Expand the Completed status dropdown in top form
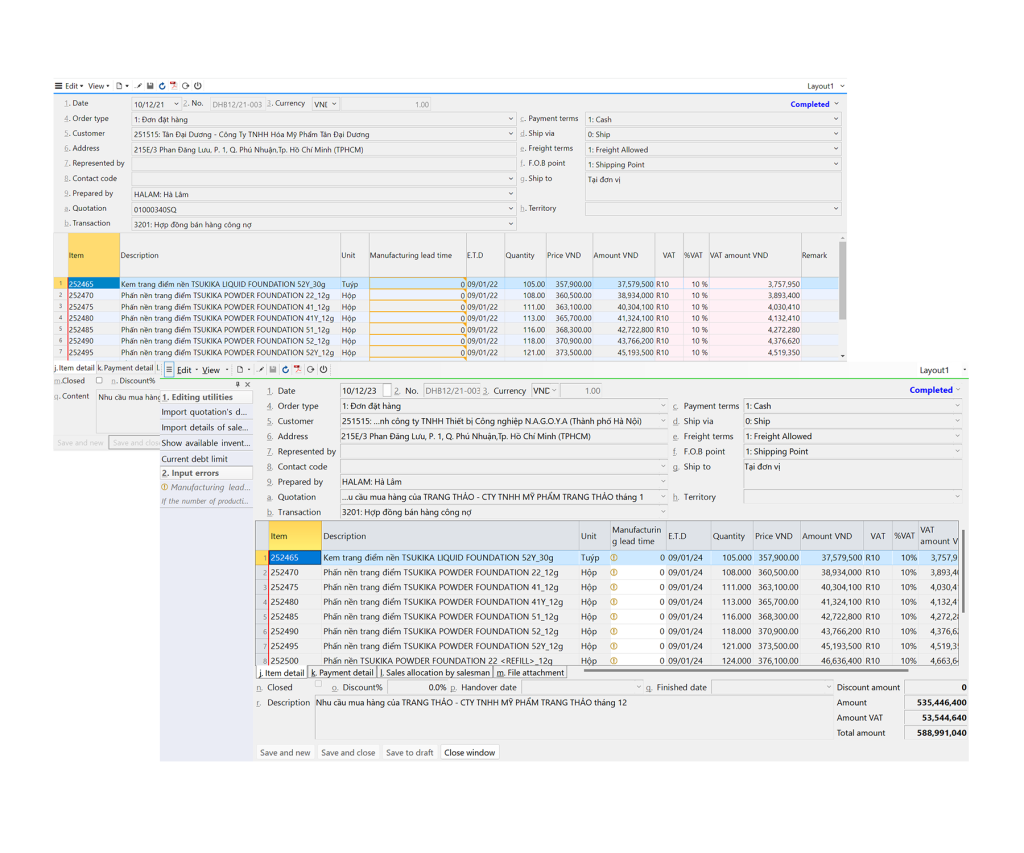The width and height of the screenshot is (1024, 853). coord(836,104)
